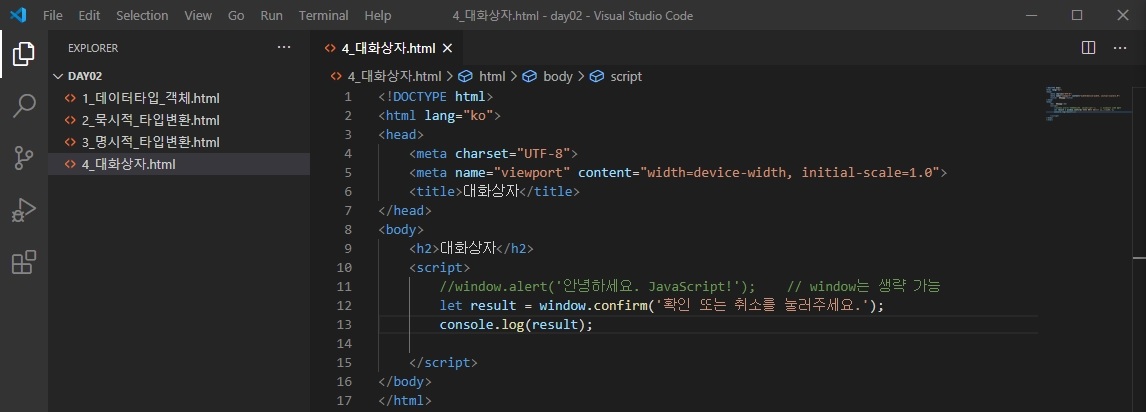Click the html lang="ko" line
Viewport: 1146px width, 412px height.
pos(439,115)
